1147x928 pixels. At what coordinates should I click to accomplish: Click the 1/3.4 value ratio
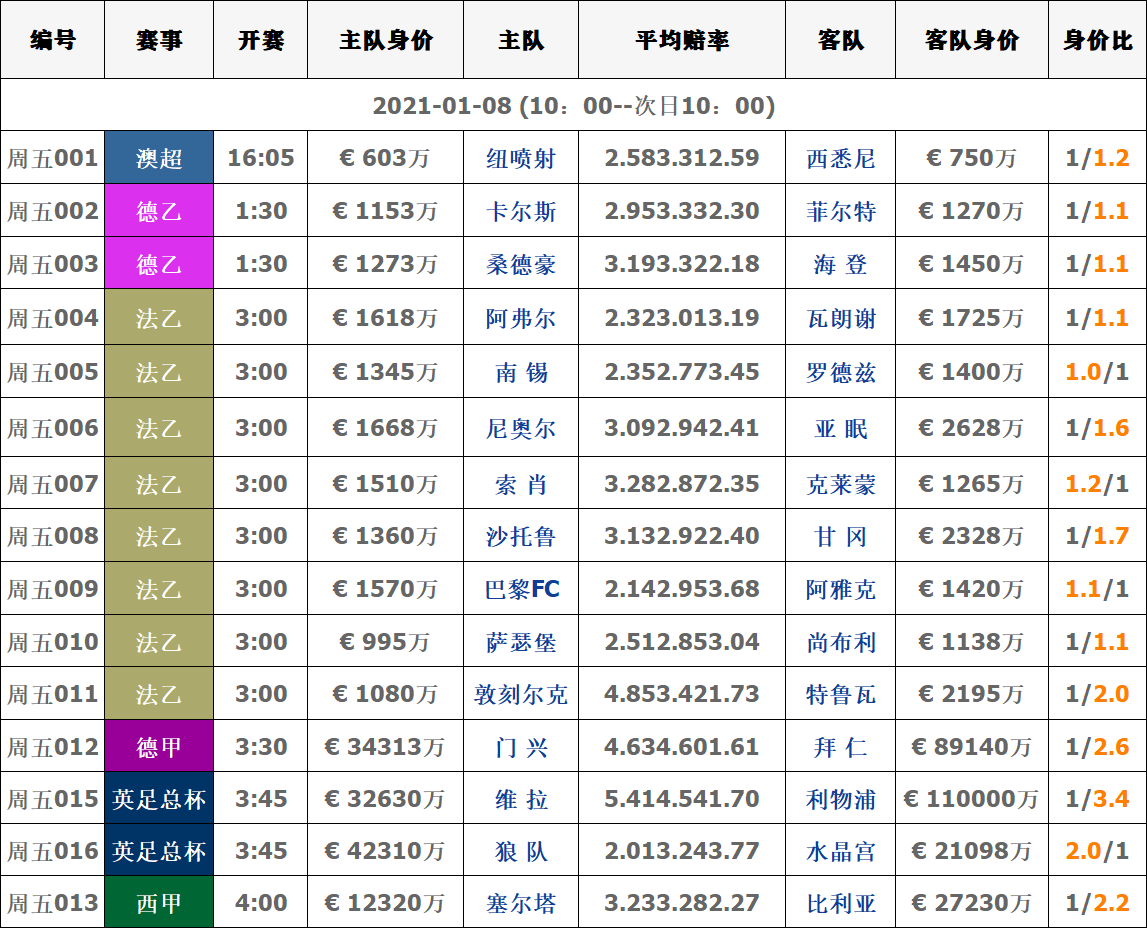1097,799
